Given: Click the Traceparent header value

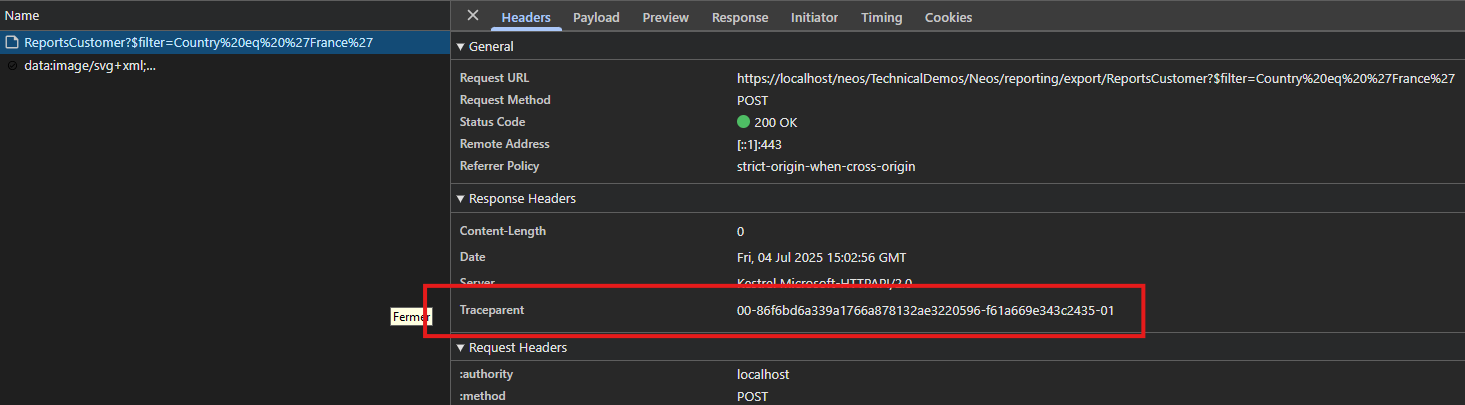Looking at the screenshot, I should pos(925,311).
